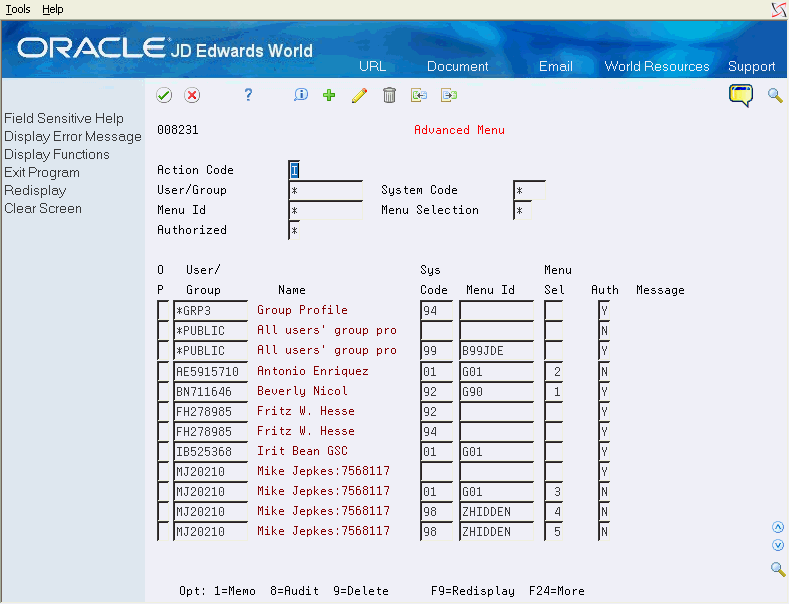Click the BN711646 user field
Screen dimensions: 789x604
pyautogui.click(x=211, y=392)
